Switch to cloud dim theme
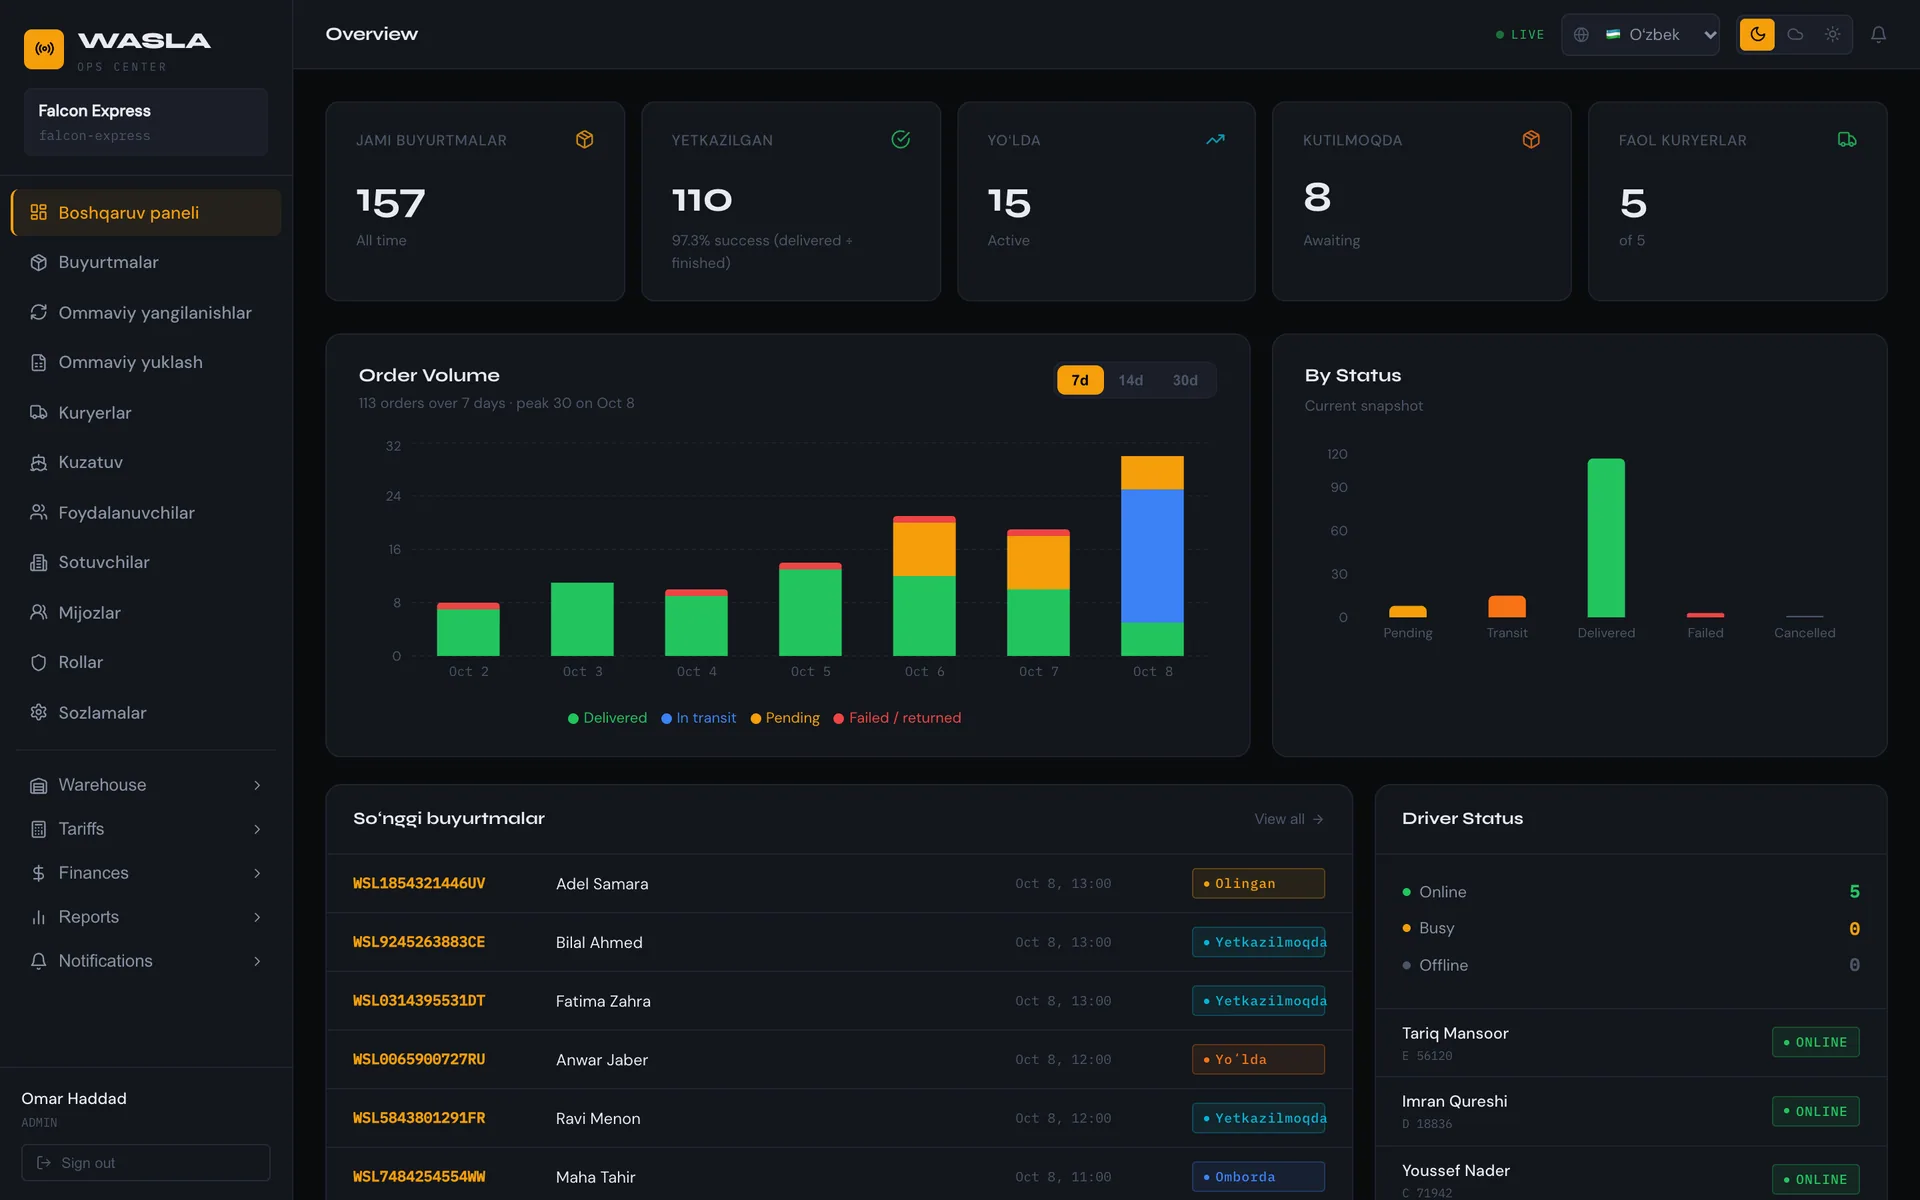This screenshot has width=1920, height=1200. (x=1795, y=35)
